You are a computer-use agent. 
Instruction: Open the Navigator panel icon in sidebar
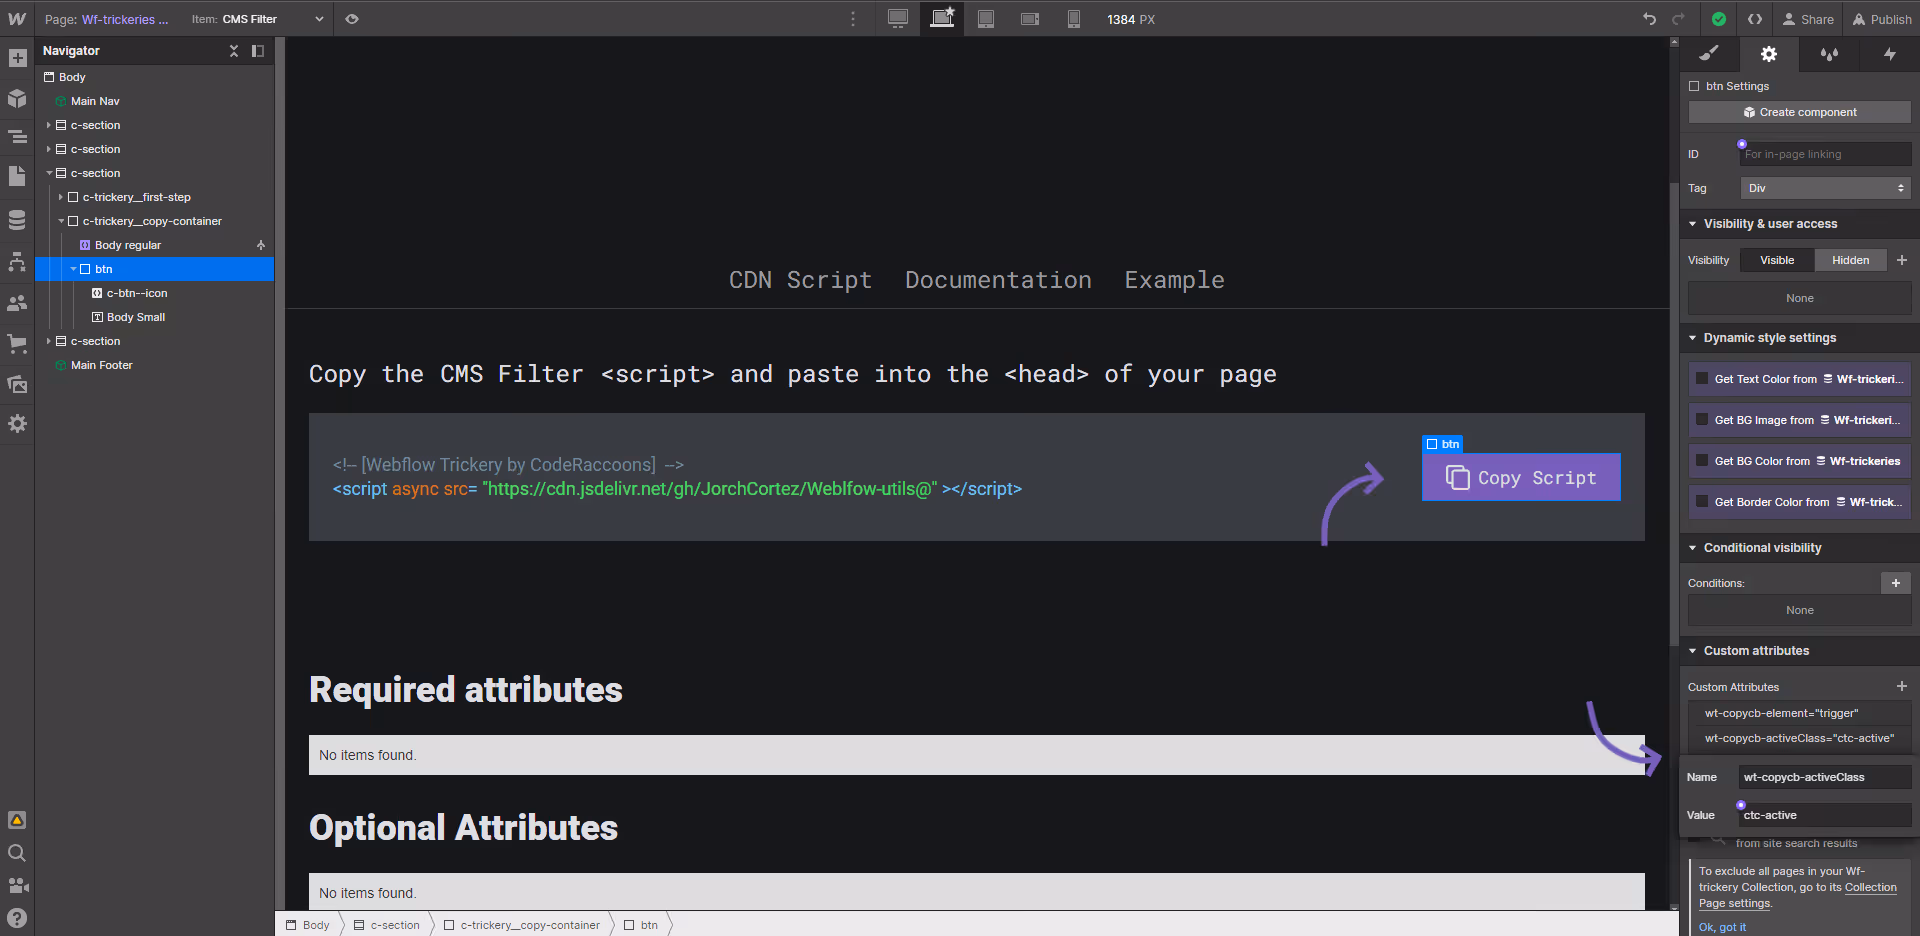(17, 137)
